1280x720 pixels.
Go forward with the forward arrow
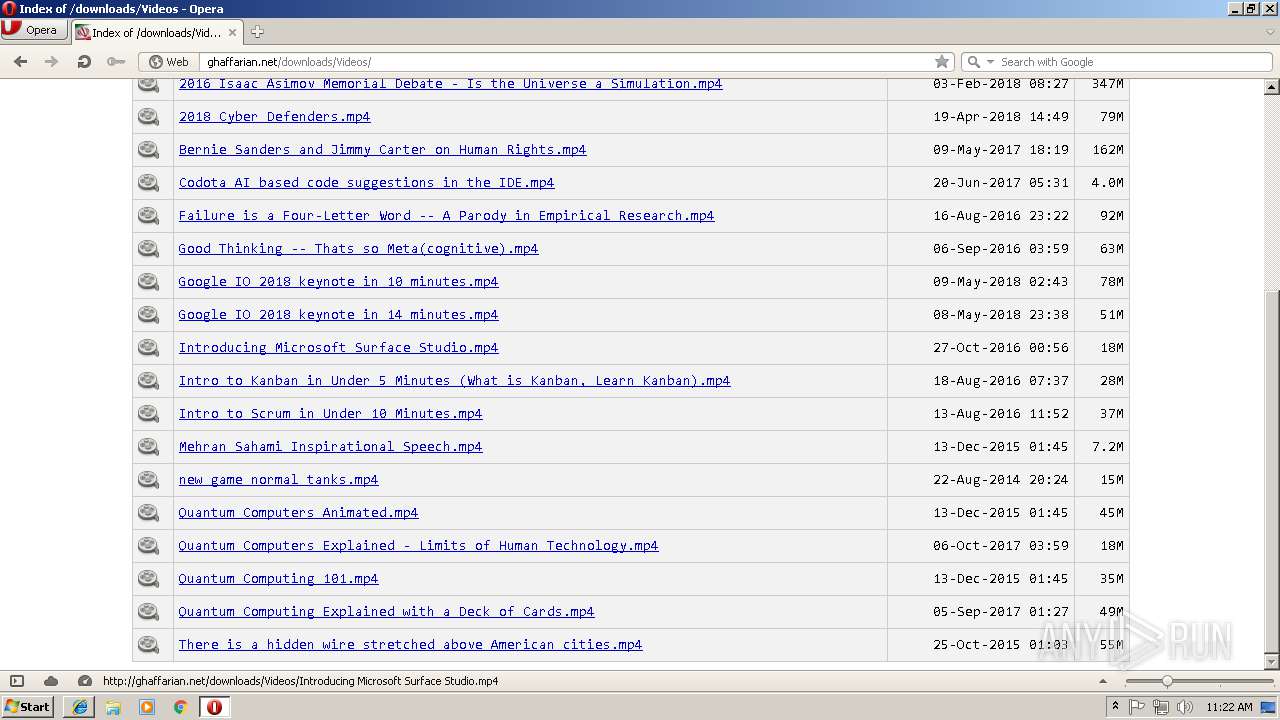52,62
